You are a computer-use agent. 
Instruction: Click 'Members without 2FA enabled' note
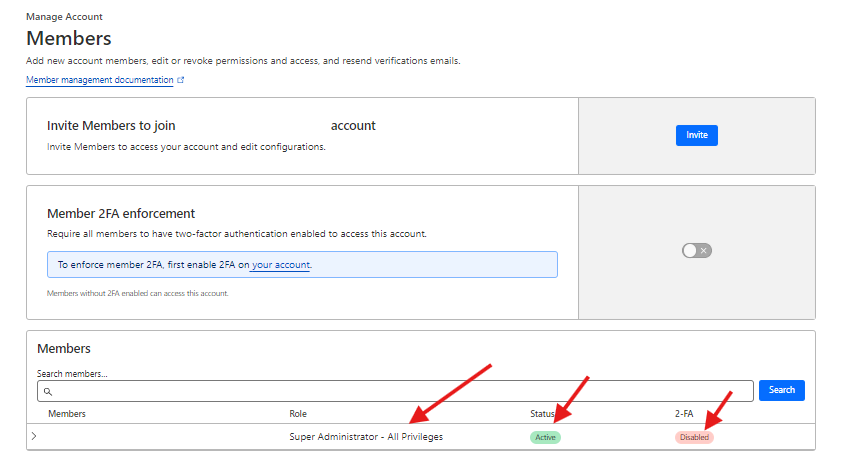click(x=138, y=294)
